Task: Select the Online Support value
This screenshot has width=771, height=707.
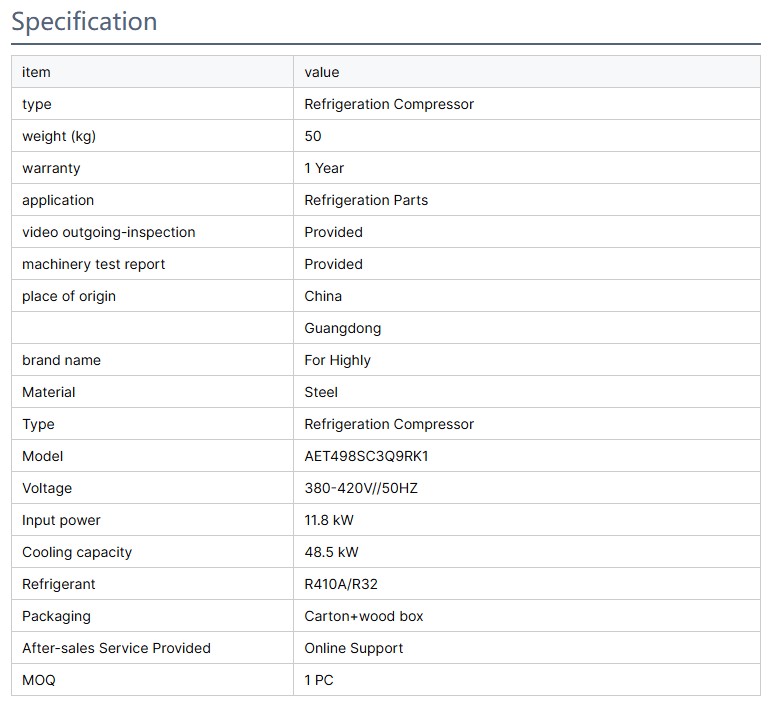Action: 354,648
